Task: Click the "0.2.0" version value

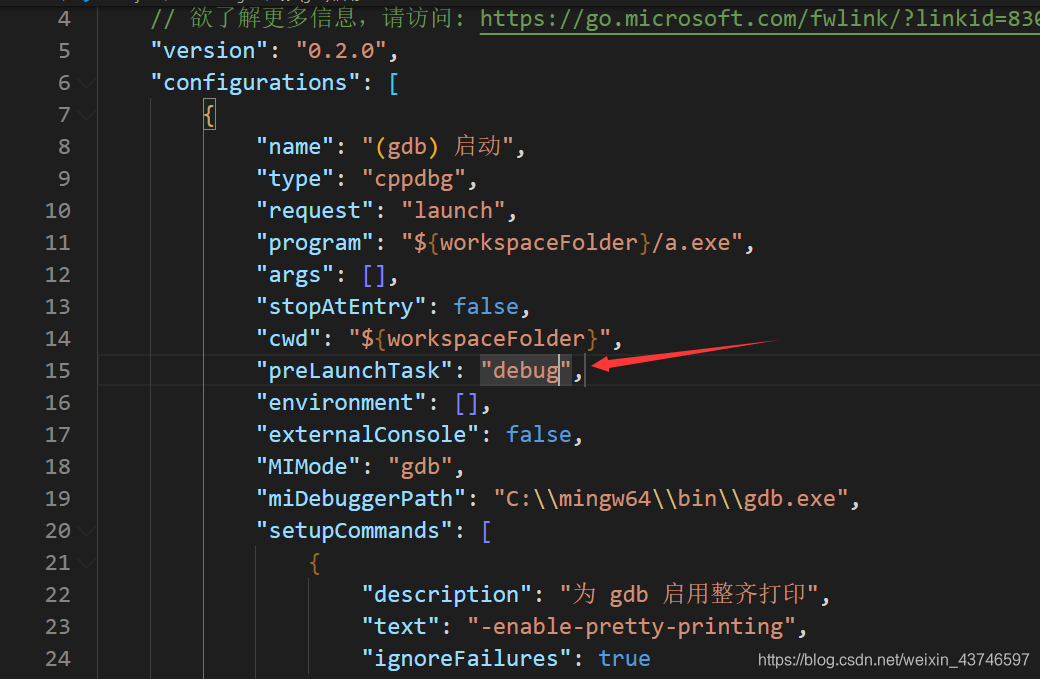Action: point(341,51)
